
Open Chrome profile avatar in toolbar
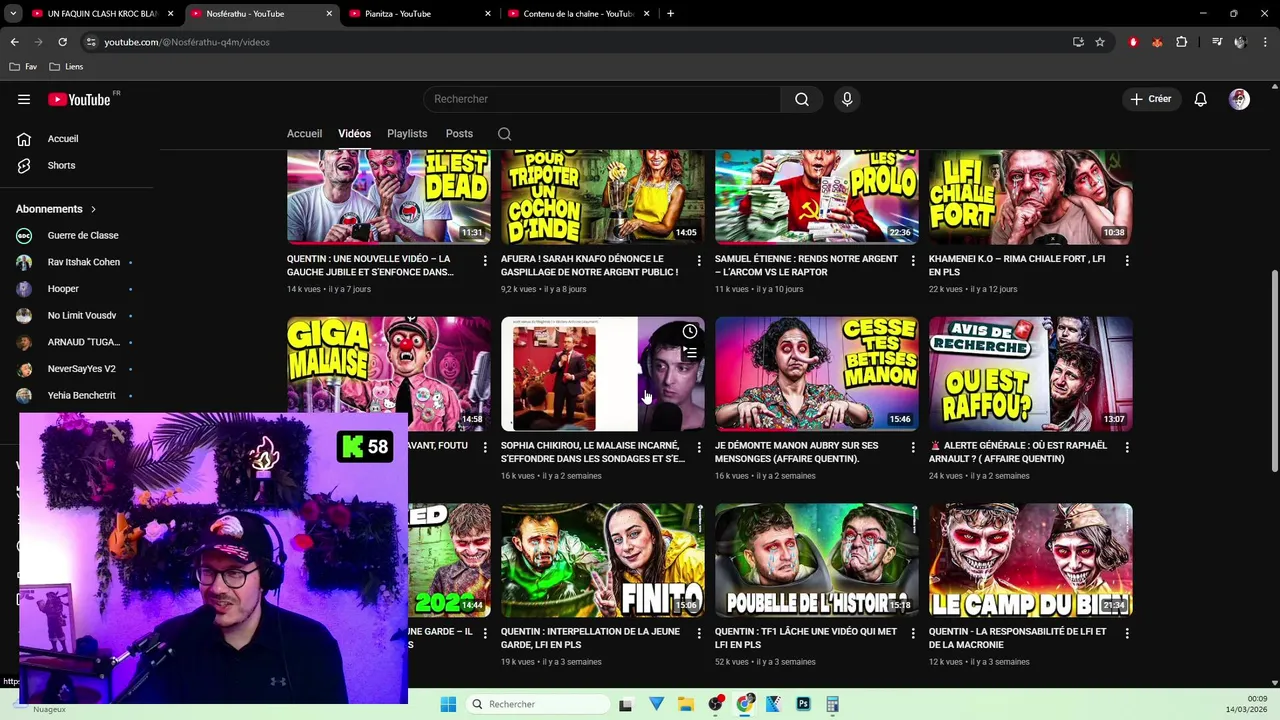[1240, 42]
